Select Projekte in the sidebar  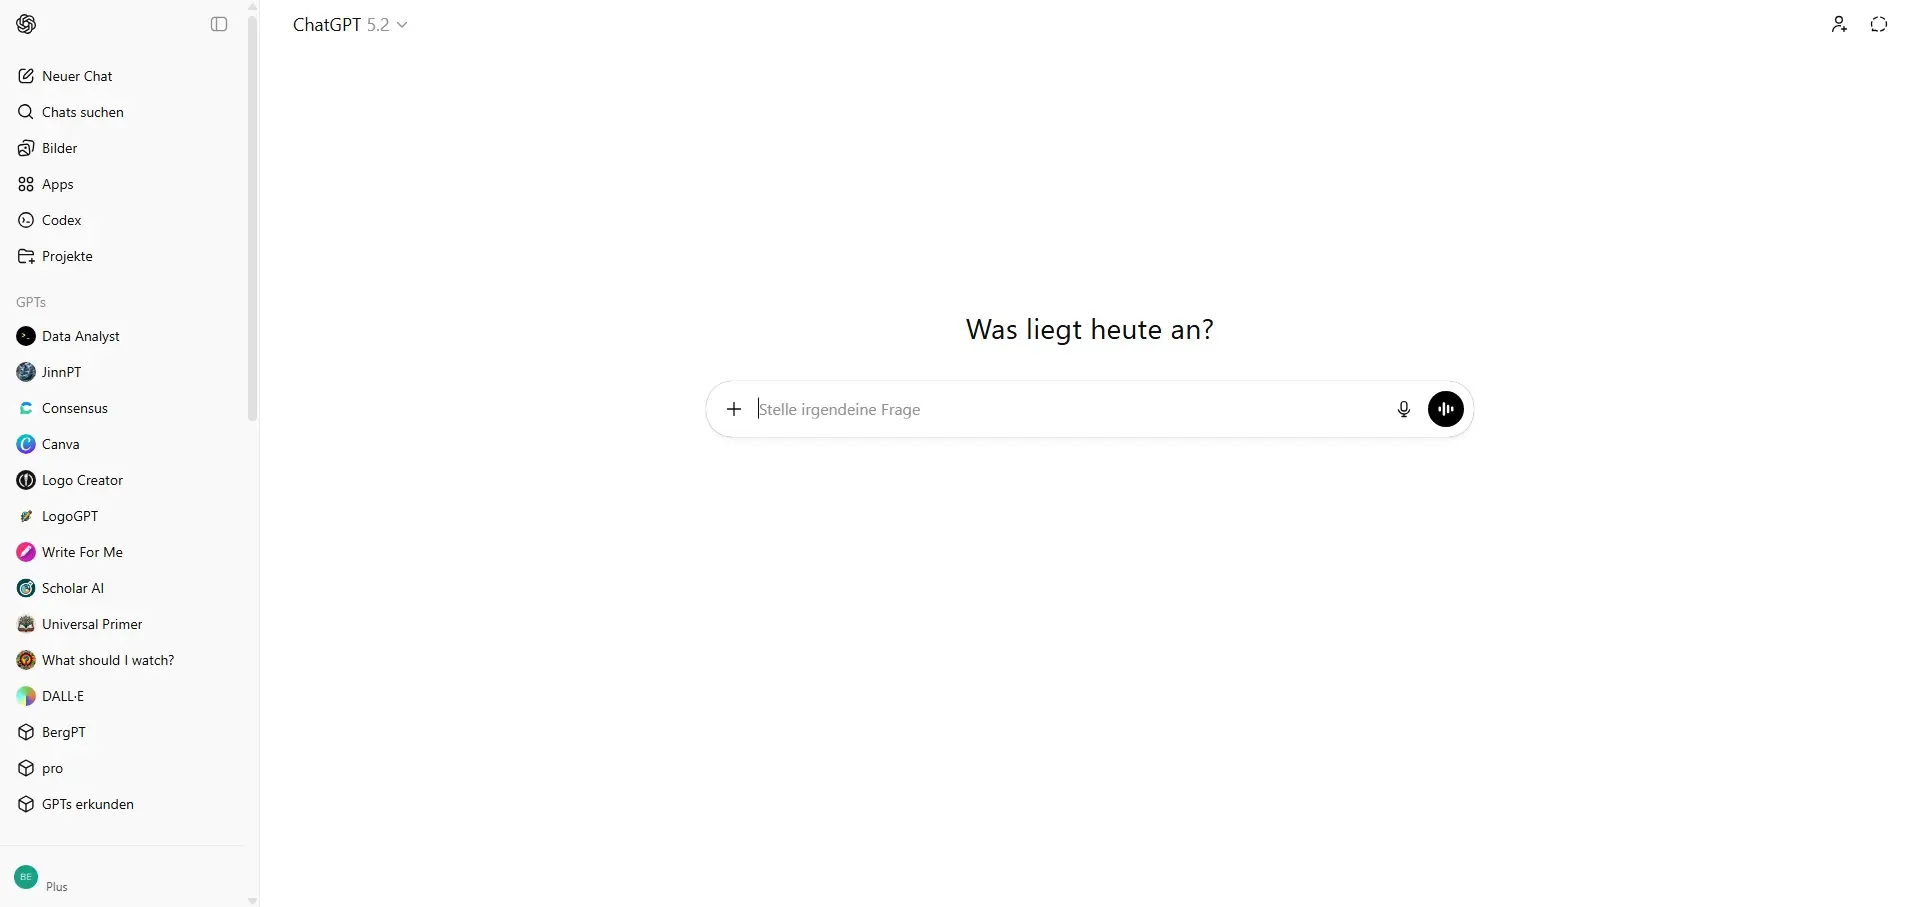pos(66,256)
